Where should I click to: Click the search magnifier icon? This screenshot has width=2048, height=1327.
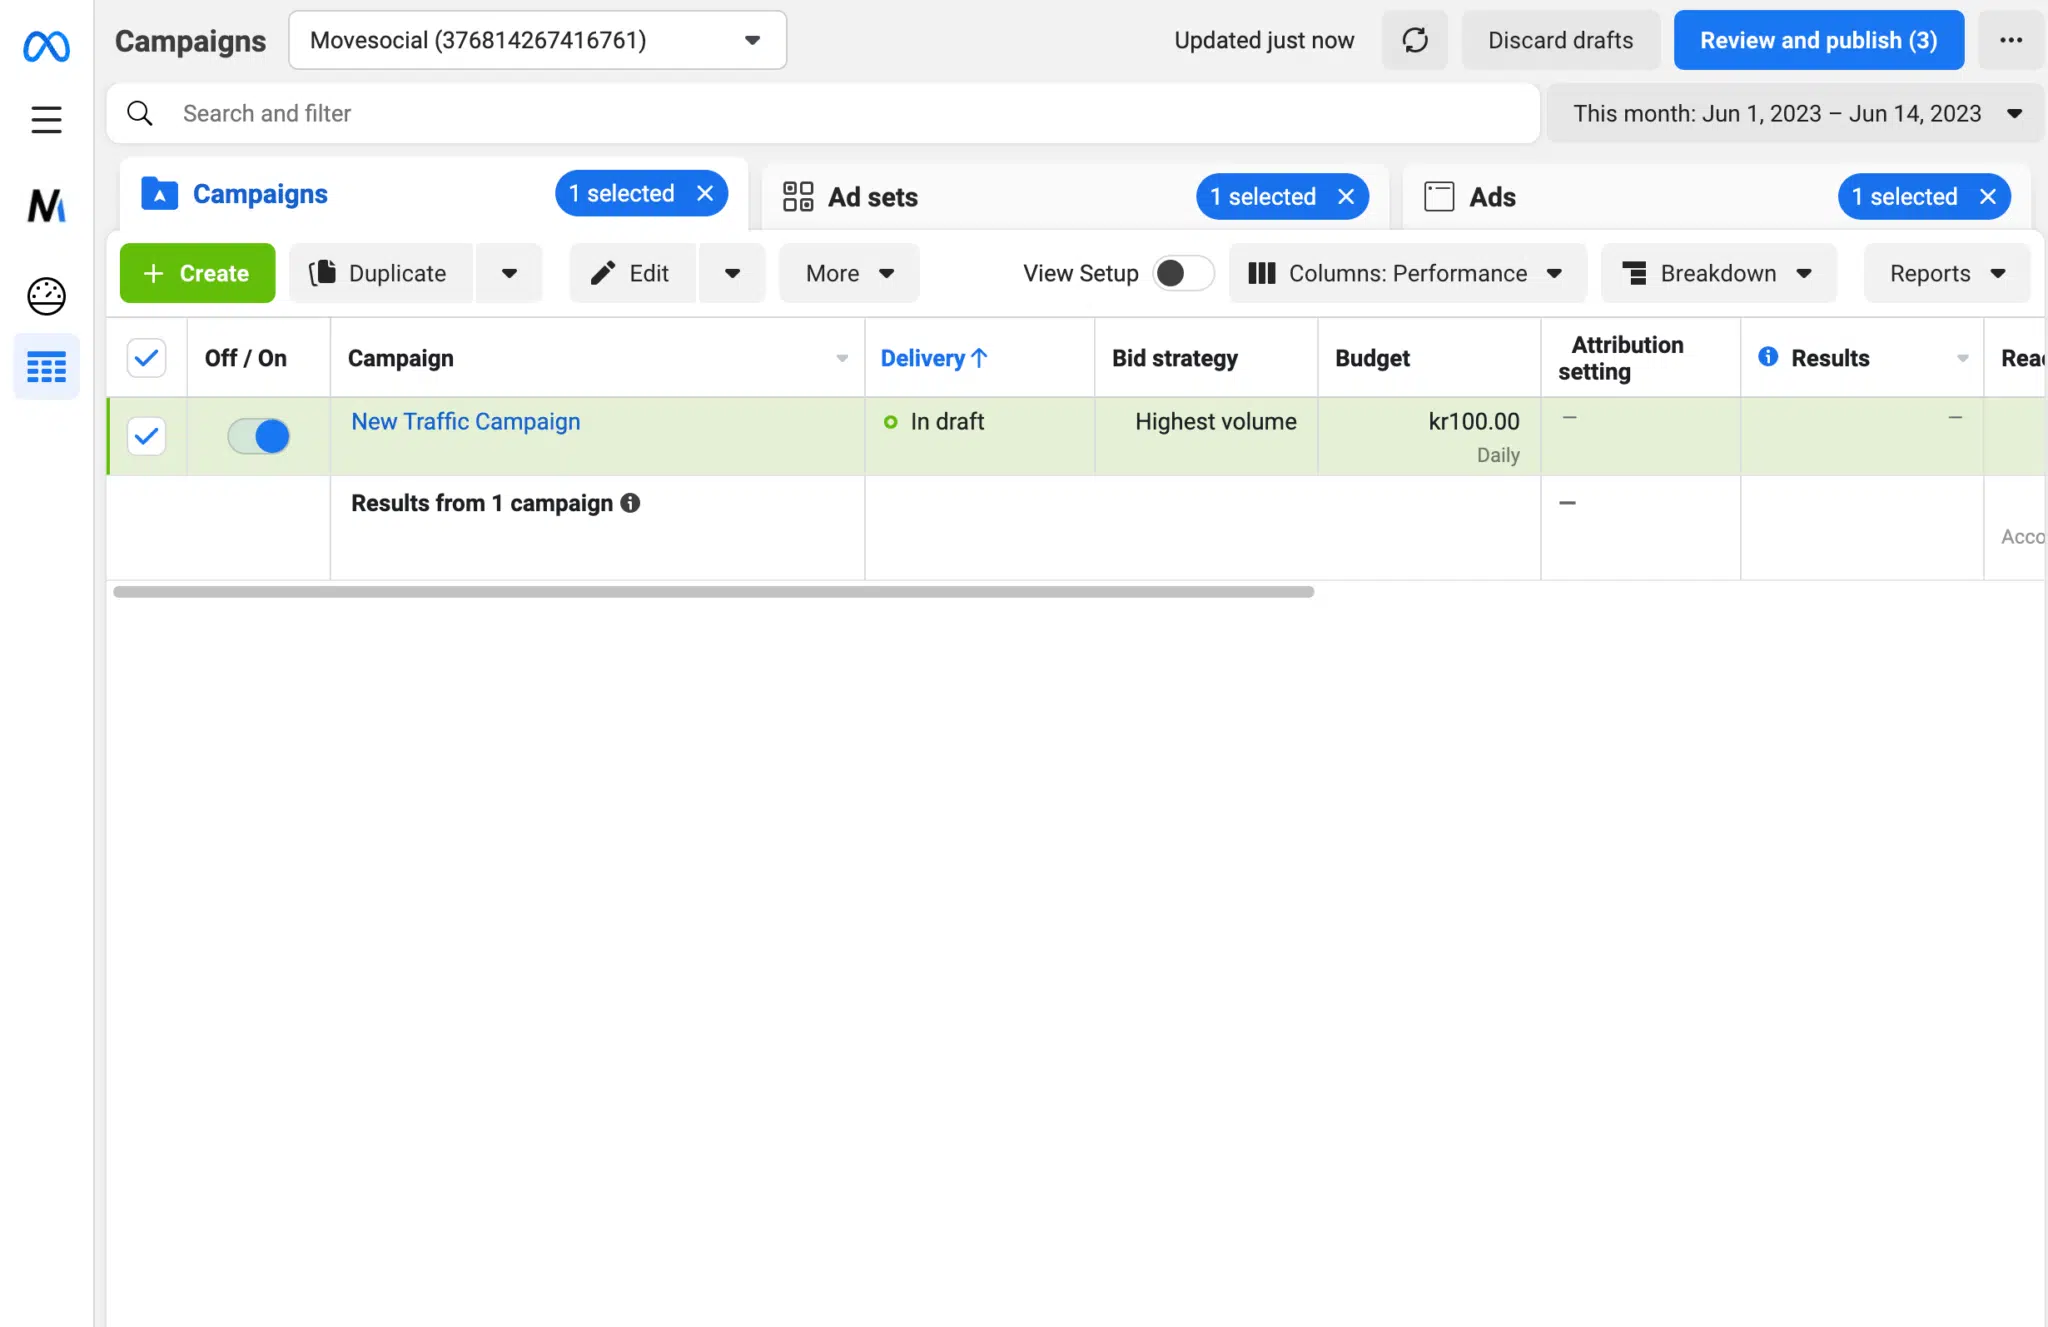click(x=140, y=114)
